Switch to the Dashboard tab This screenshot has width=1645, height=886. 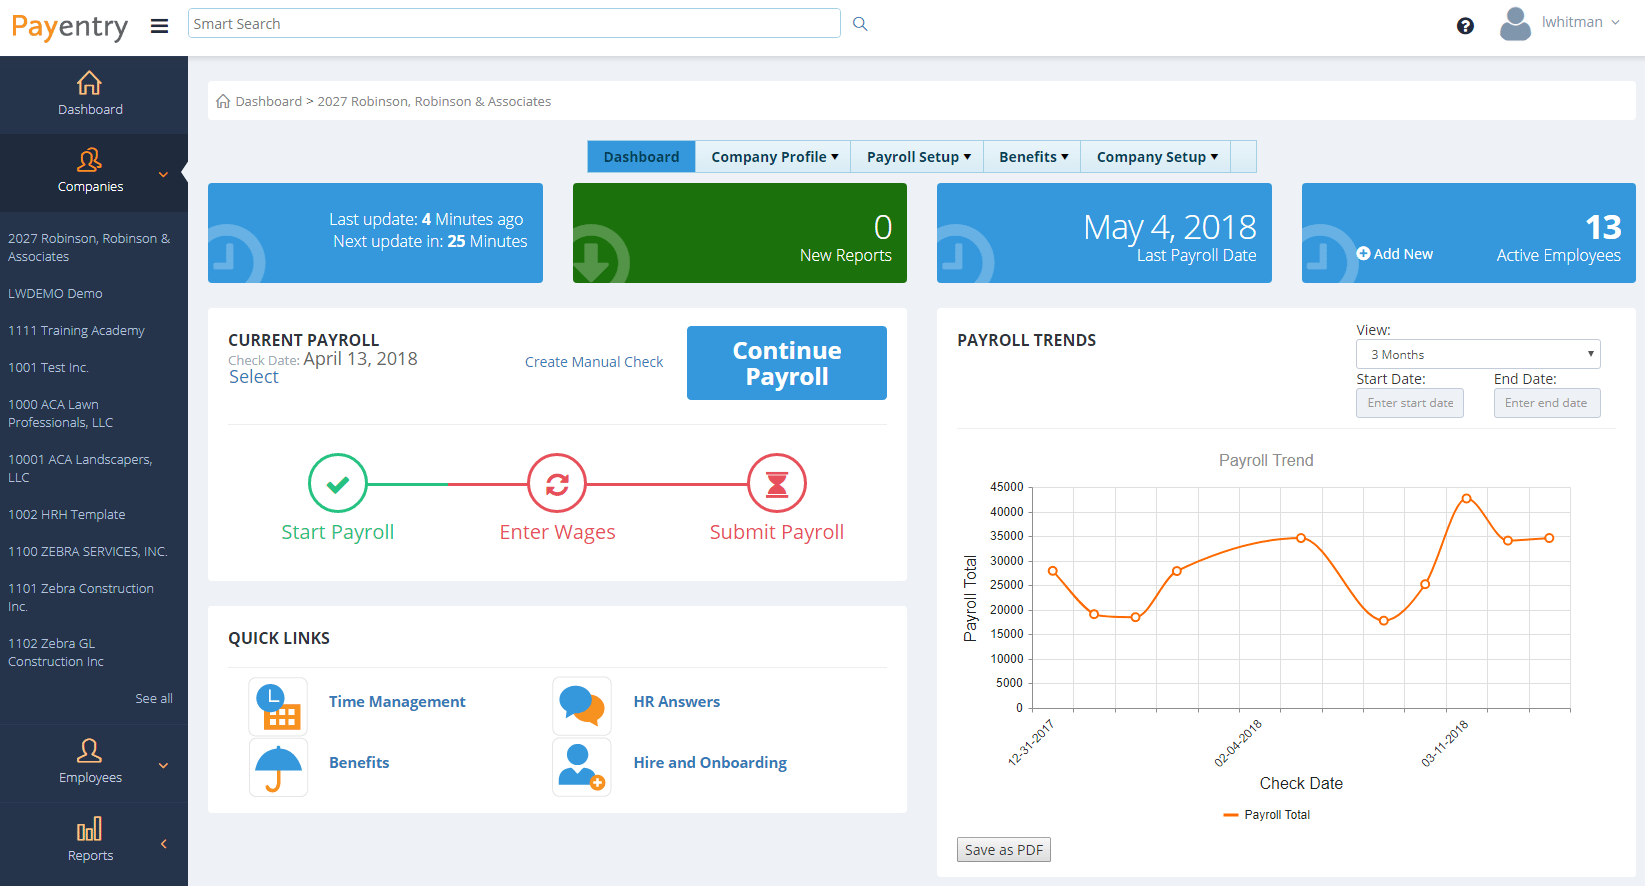(641, 157)
